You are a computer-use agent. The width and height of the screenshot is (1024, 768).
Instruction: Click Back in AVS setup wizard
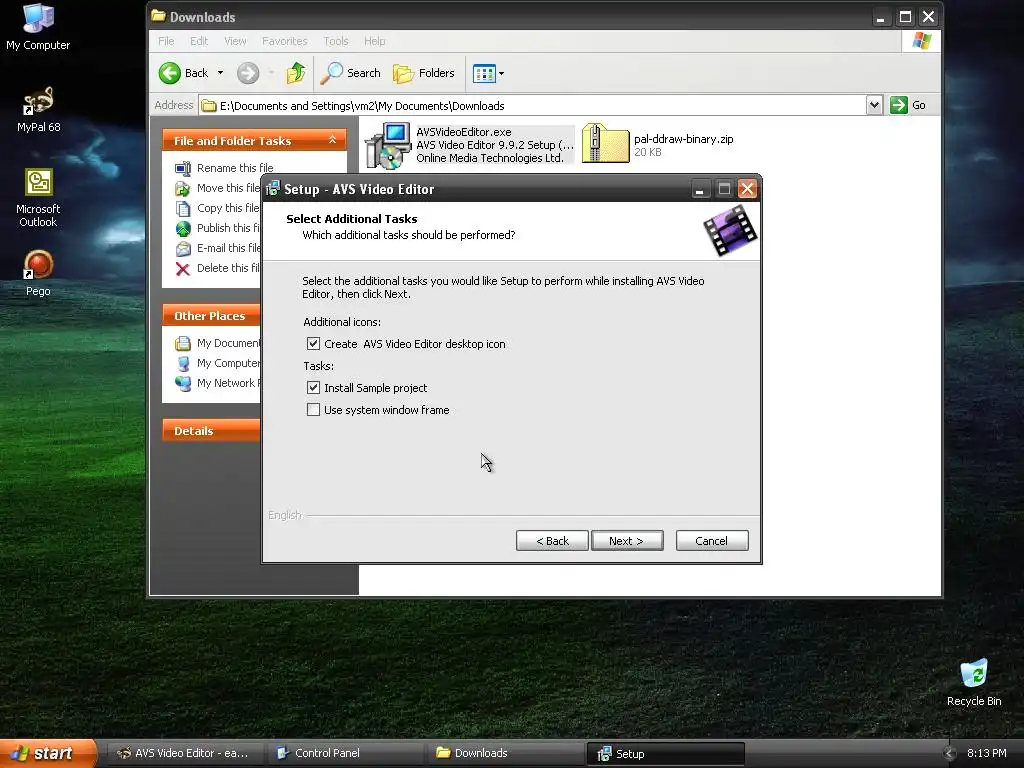click(x=552, y=541)
